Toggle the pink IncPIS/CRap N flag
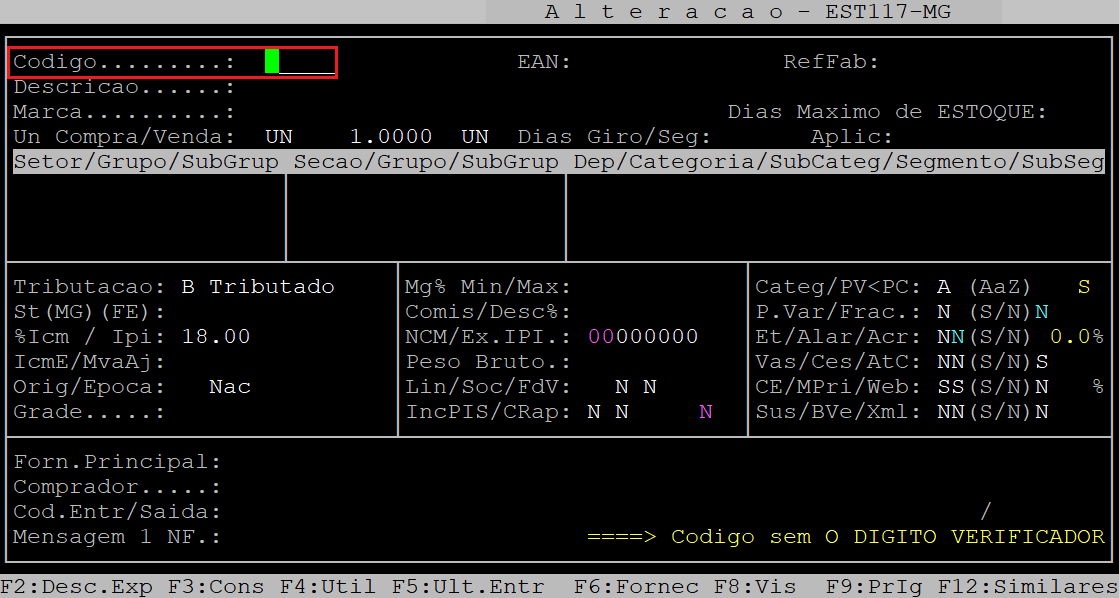Viewport: 1119px width, 598px height. [706, 412]
